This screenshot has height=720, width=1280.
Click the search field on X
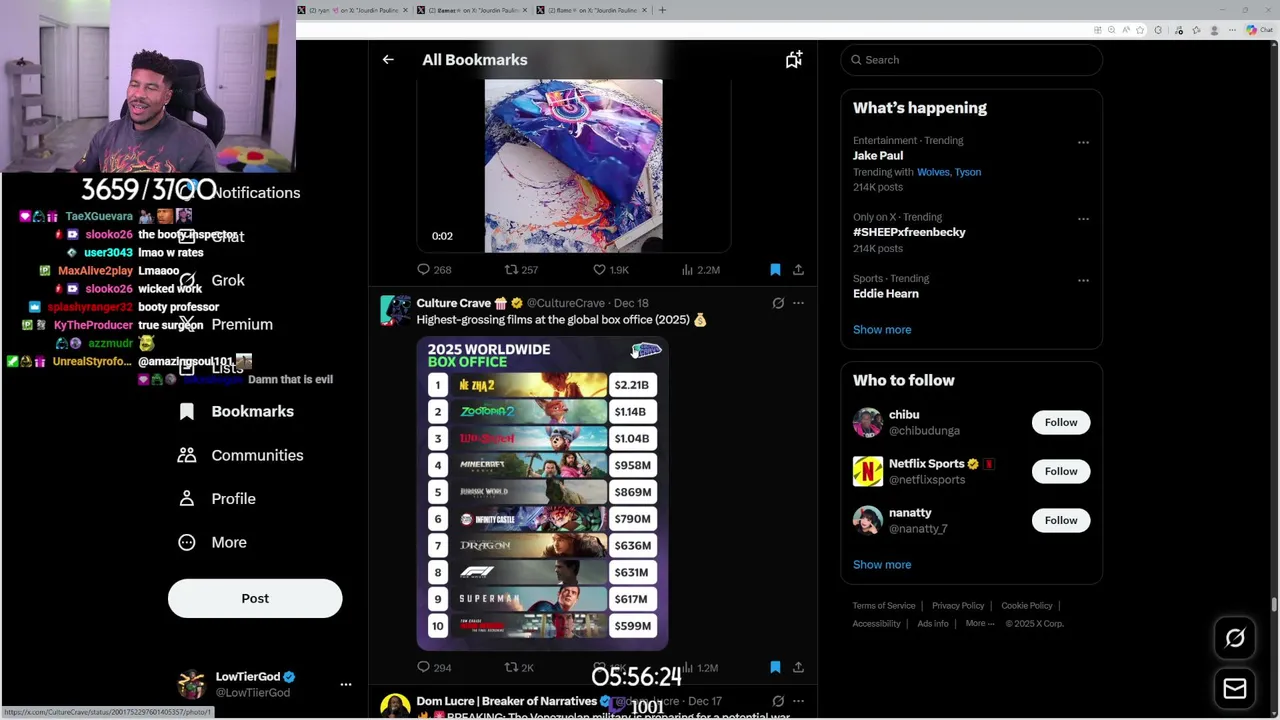coord(971,60)
